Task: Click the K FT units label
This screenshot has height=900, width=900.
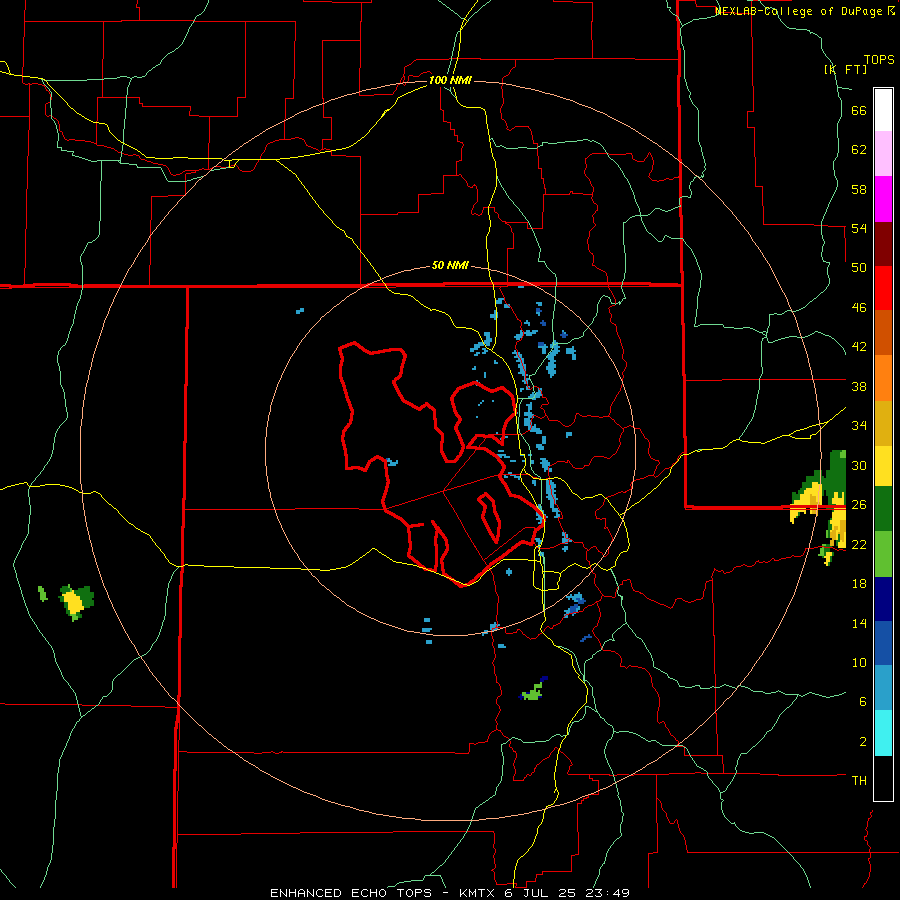Action: click(x=845, y=69)
